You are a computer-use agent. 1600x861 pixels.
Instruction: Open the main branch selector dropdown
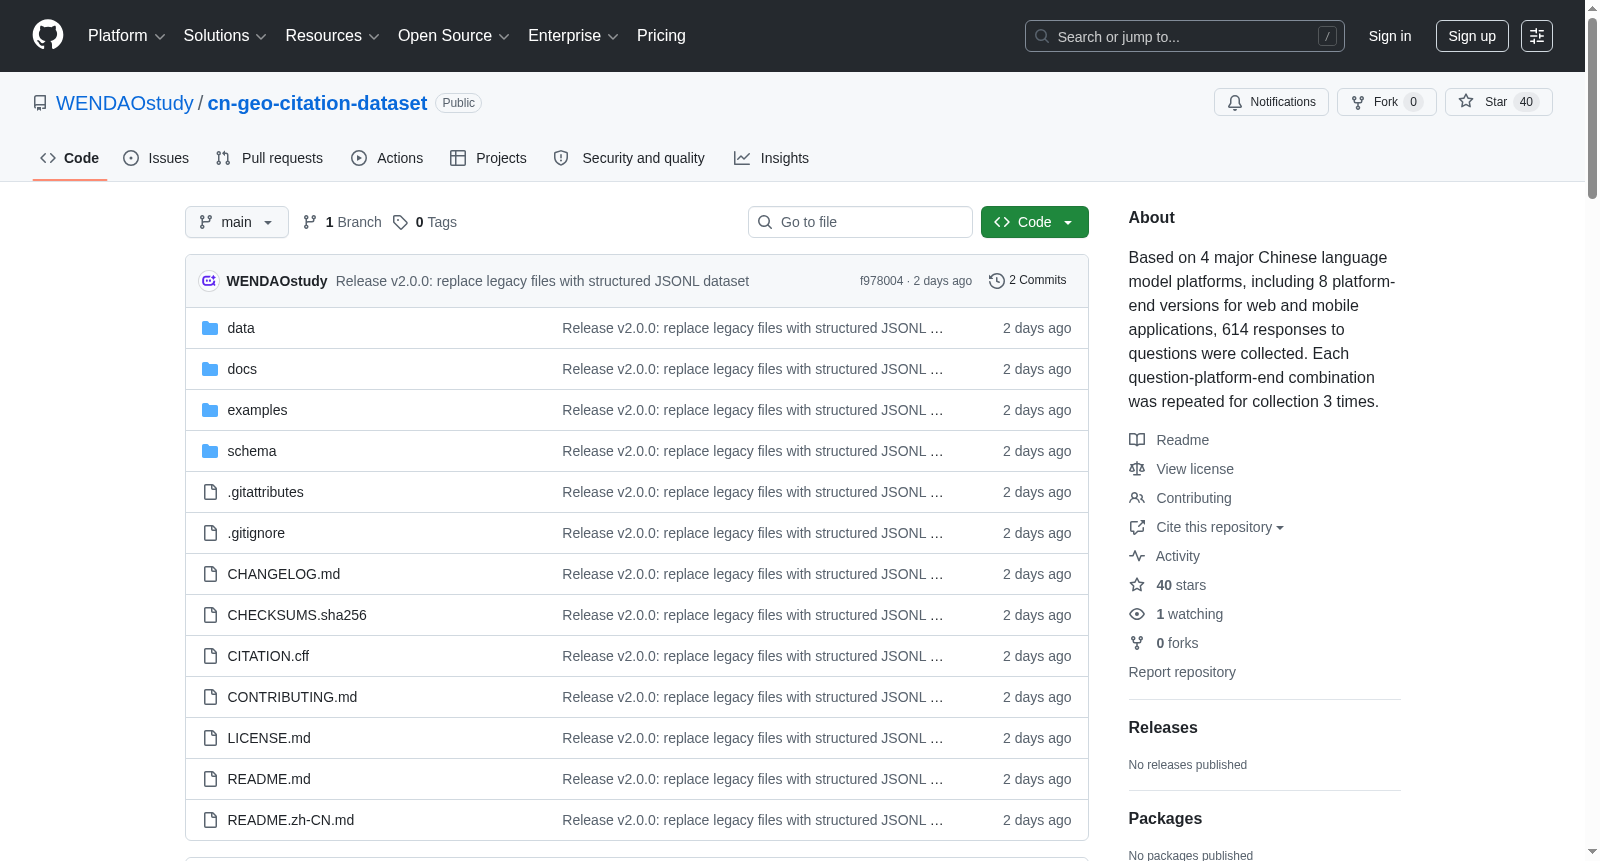(x=237, y=222)
